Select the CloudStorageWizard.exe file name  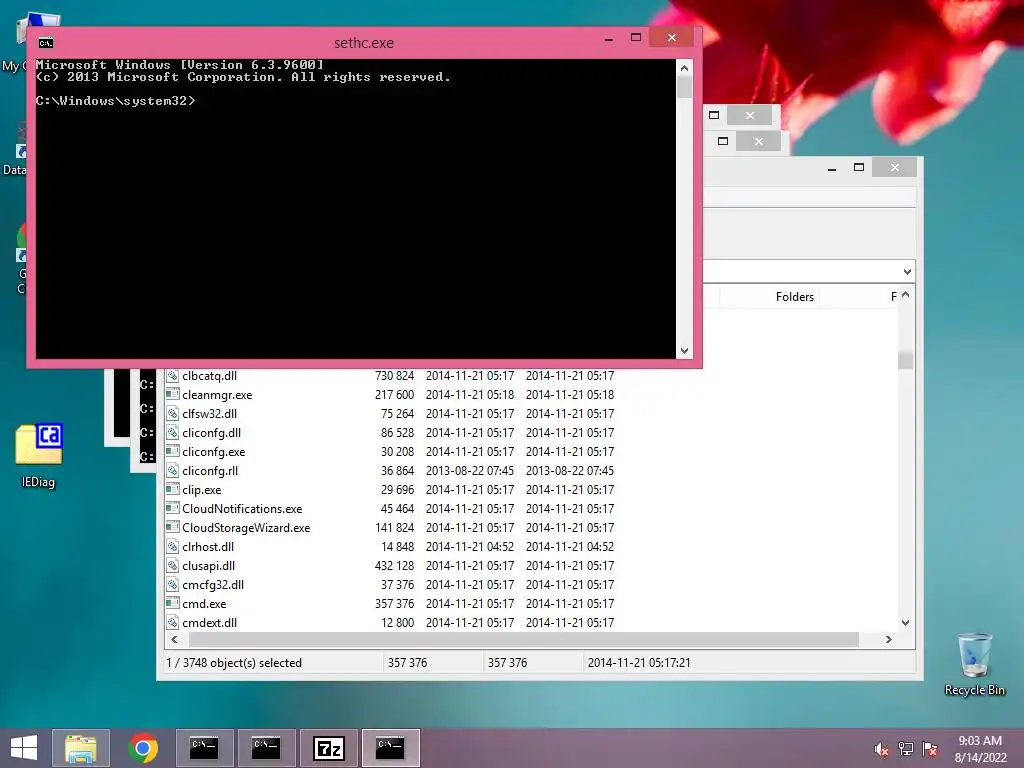(x=246, y=528)
